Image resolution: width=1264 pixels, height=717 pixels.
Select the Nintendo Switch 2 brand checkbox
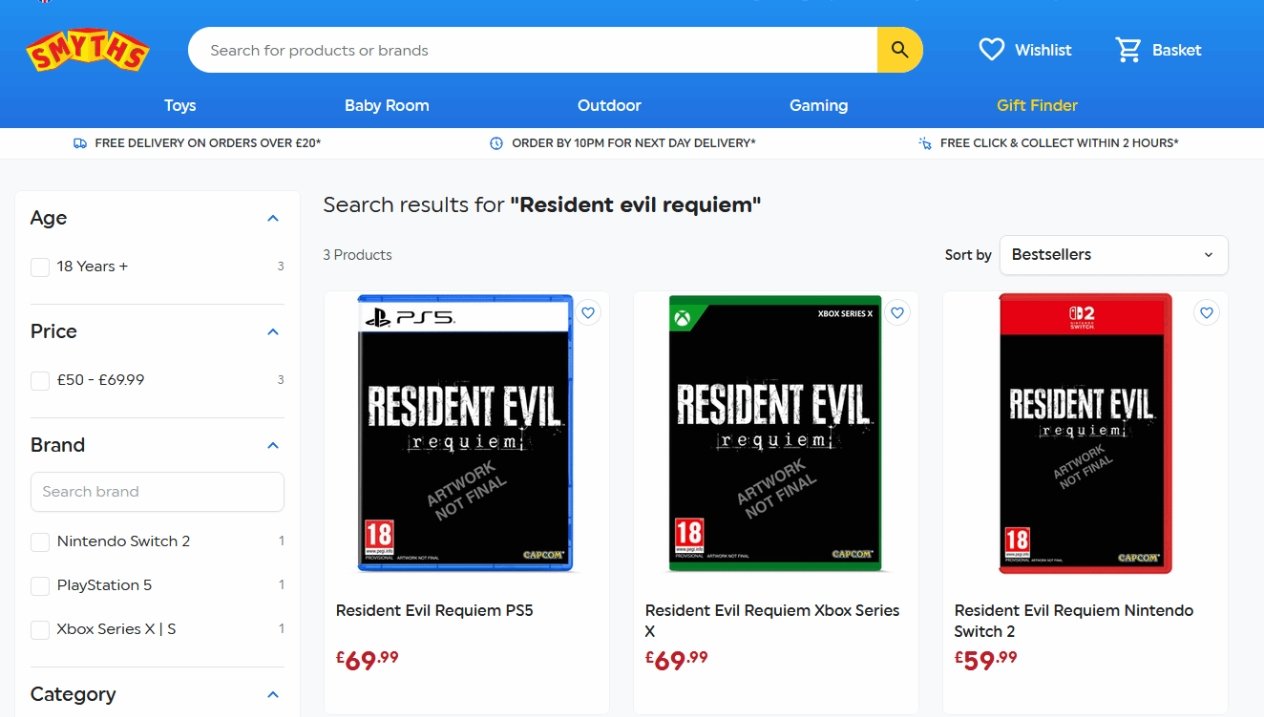coord(40,542)
